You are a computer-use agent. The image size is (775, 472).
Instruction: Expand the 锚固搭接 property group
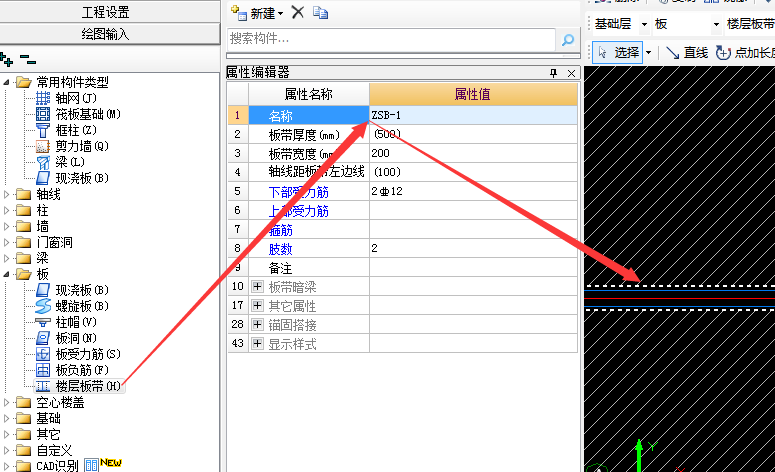(x=257, y=324)
